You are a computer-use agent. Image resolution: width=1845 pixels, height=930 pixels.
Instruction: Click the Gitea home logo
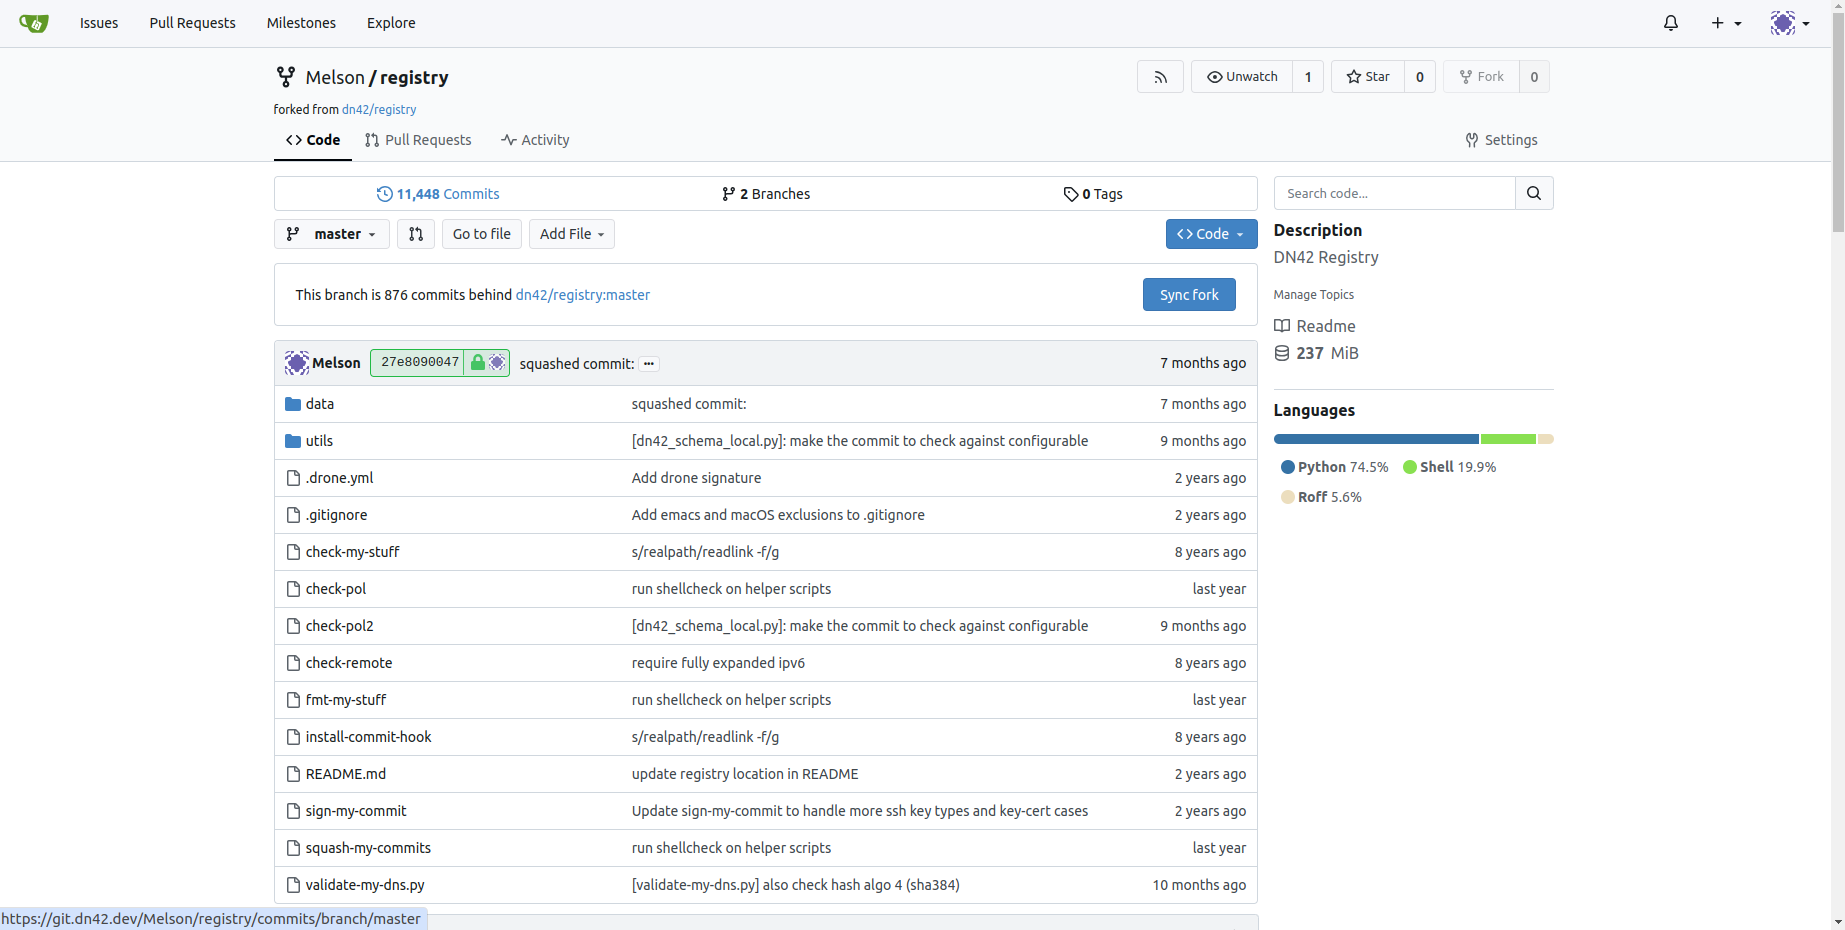pyautogui.click(x=33, y=23)
